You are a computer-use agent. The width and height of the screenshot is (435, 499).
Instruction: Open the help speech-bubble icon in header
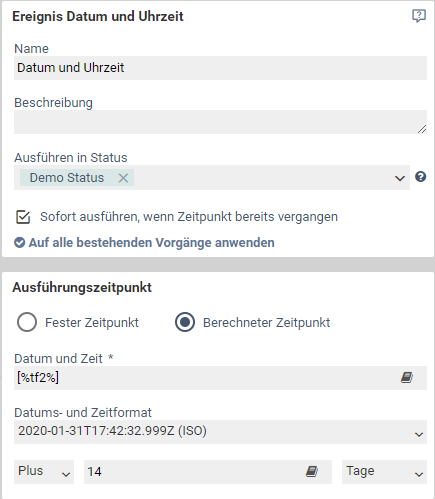tap(419, 16)
